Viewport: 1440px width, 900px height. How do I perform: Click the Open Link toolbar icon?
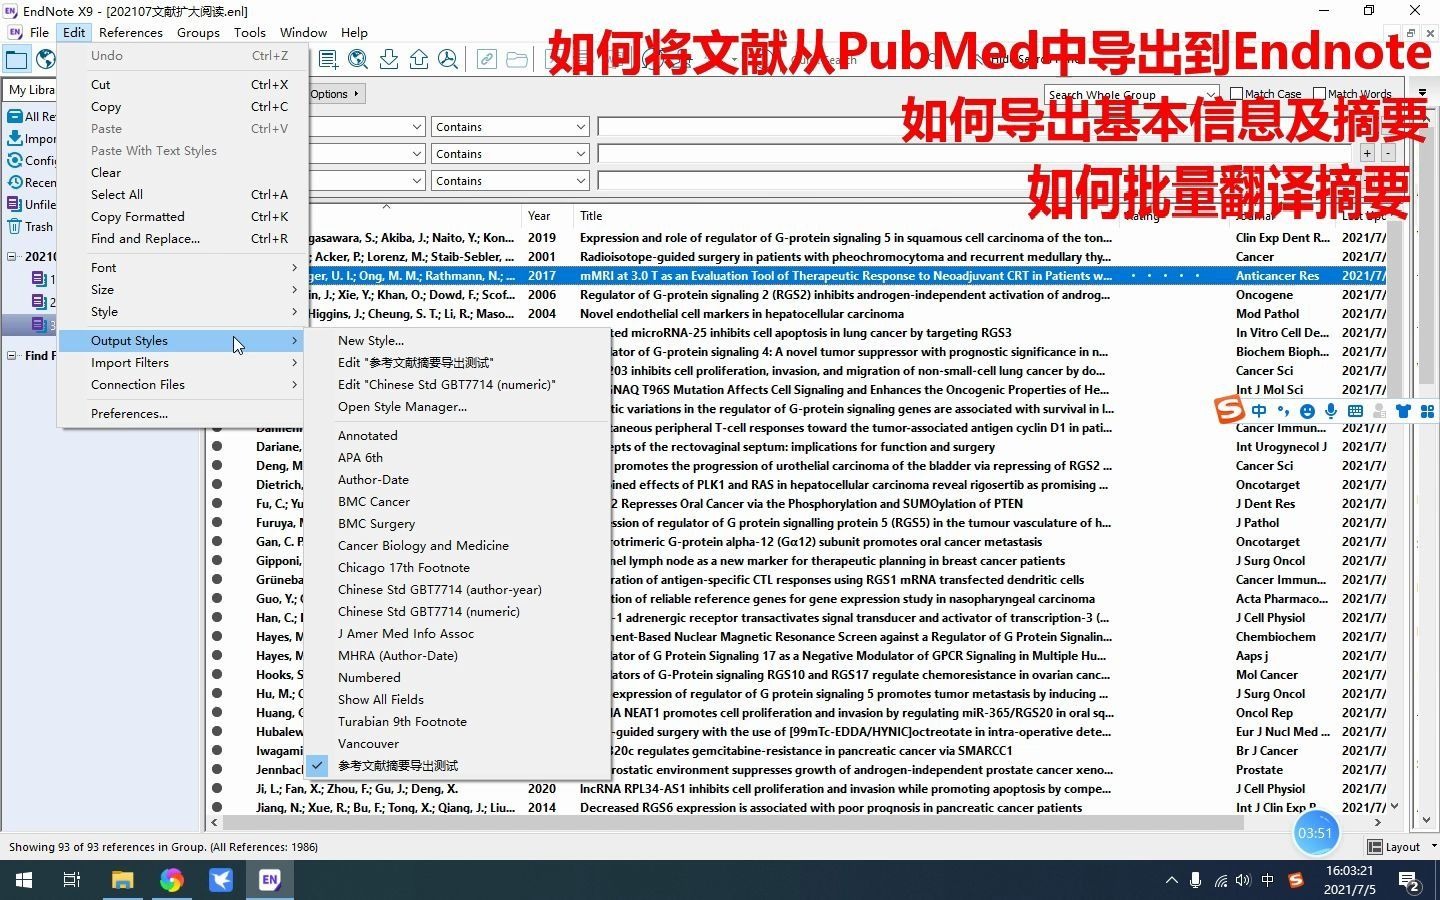coord(486,60)
